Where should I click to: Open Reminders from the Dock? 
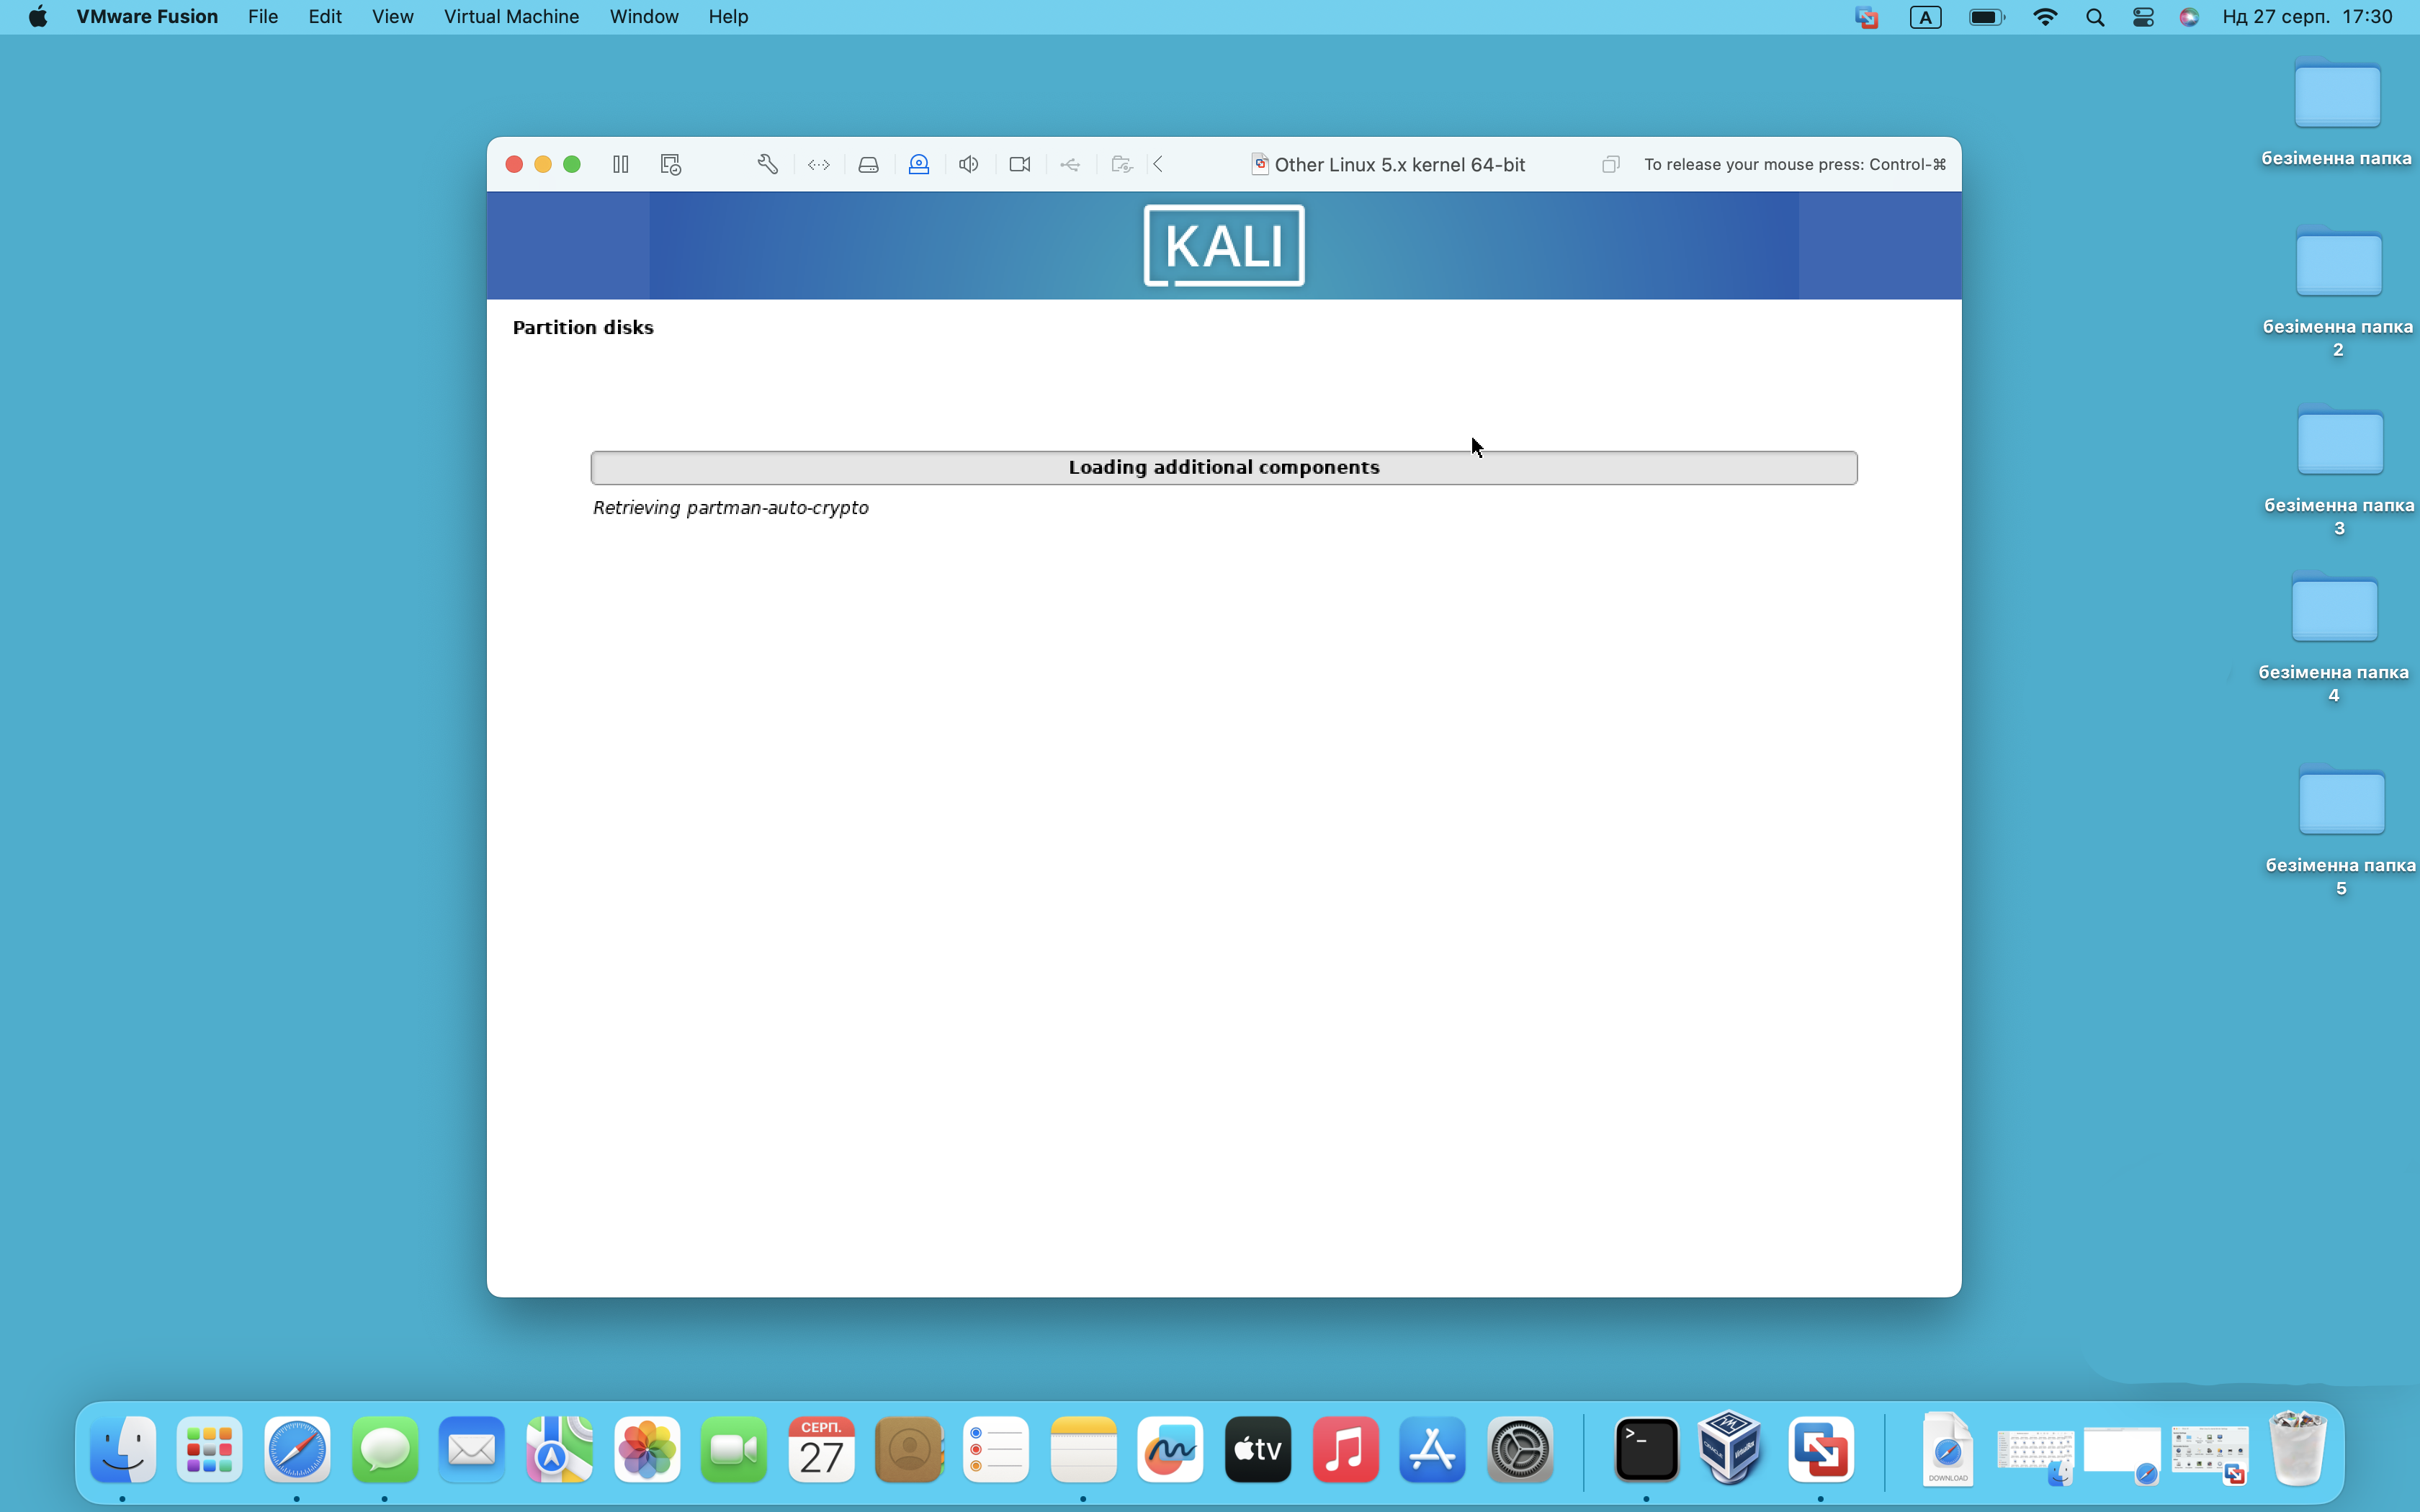tap(996, 1449)
